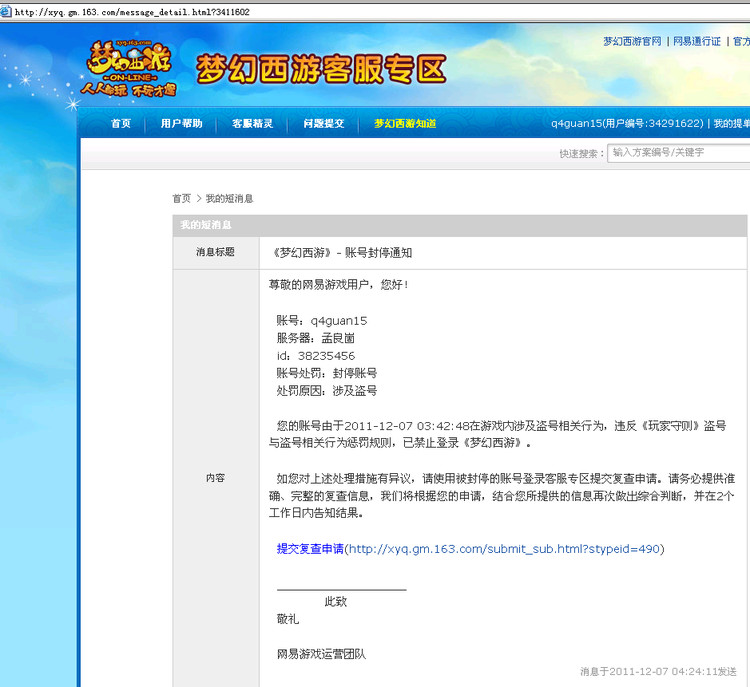
Task: Click the 我的短消息 panel header
Action: 206,225
